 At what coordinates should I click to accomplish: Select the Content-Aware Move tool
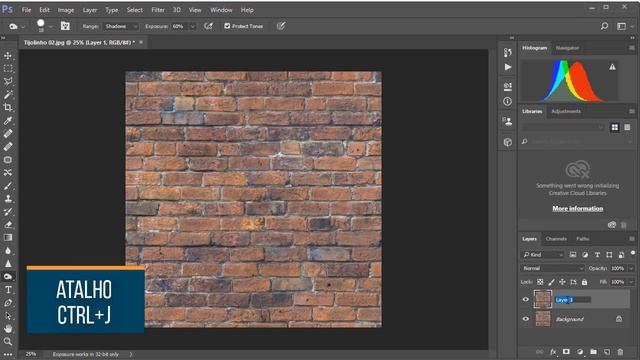(8, 173)
